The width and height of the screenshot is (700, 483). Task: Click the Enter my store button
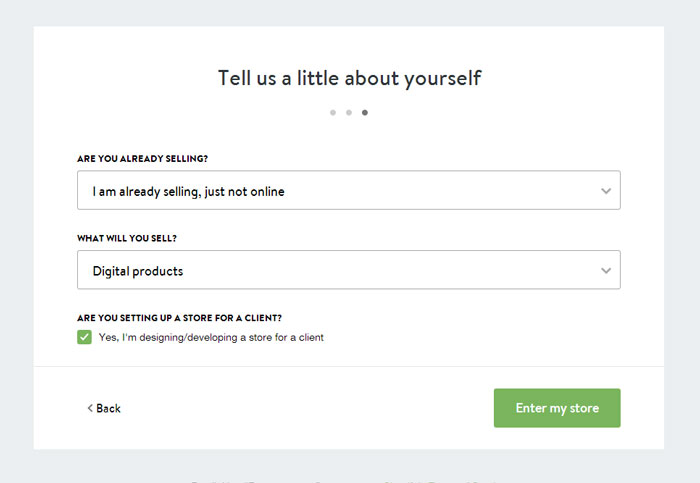coord(557,408)
